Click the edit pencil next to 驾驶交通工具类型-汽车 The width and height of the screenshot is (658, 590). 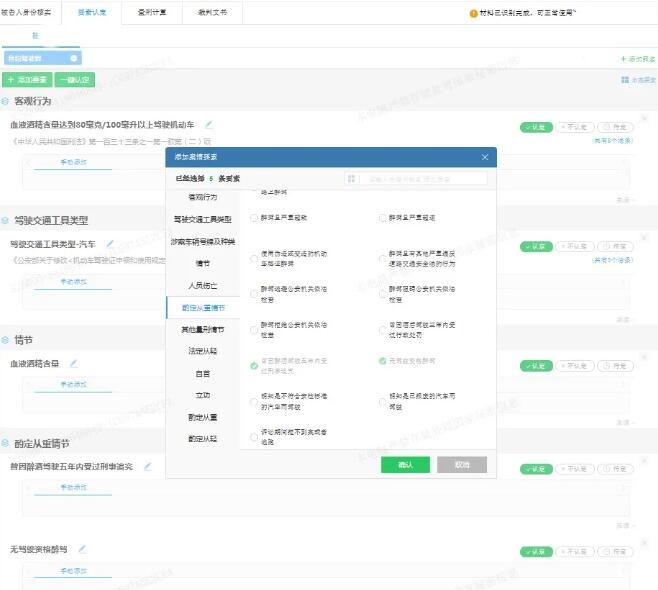pos(110,243)
